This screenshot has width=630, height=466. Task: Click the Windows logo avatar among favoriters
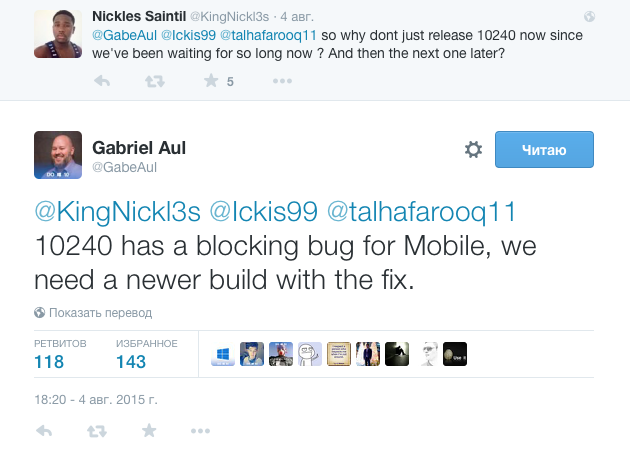tap(224, 353)
